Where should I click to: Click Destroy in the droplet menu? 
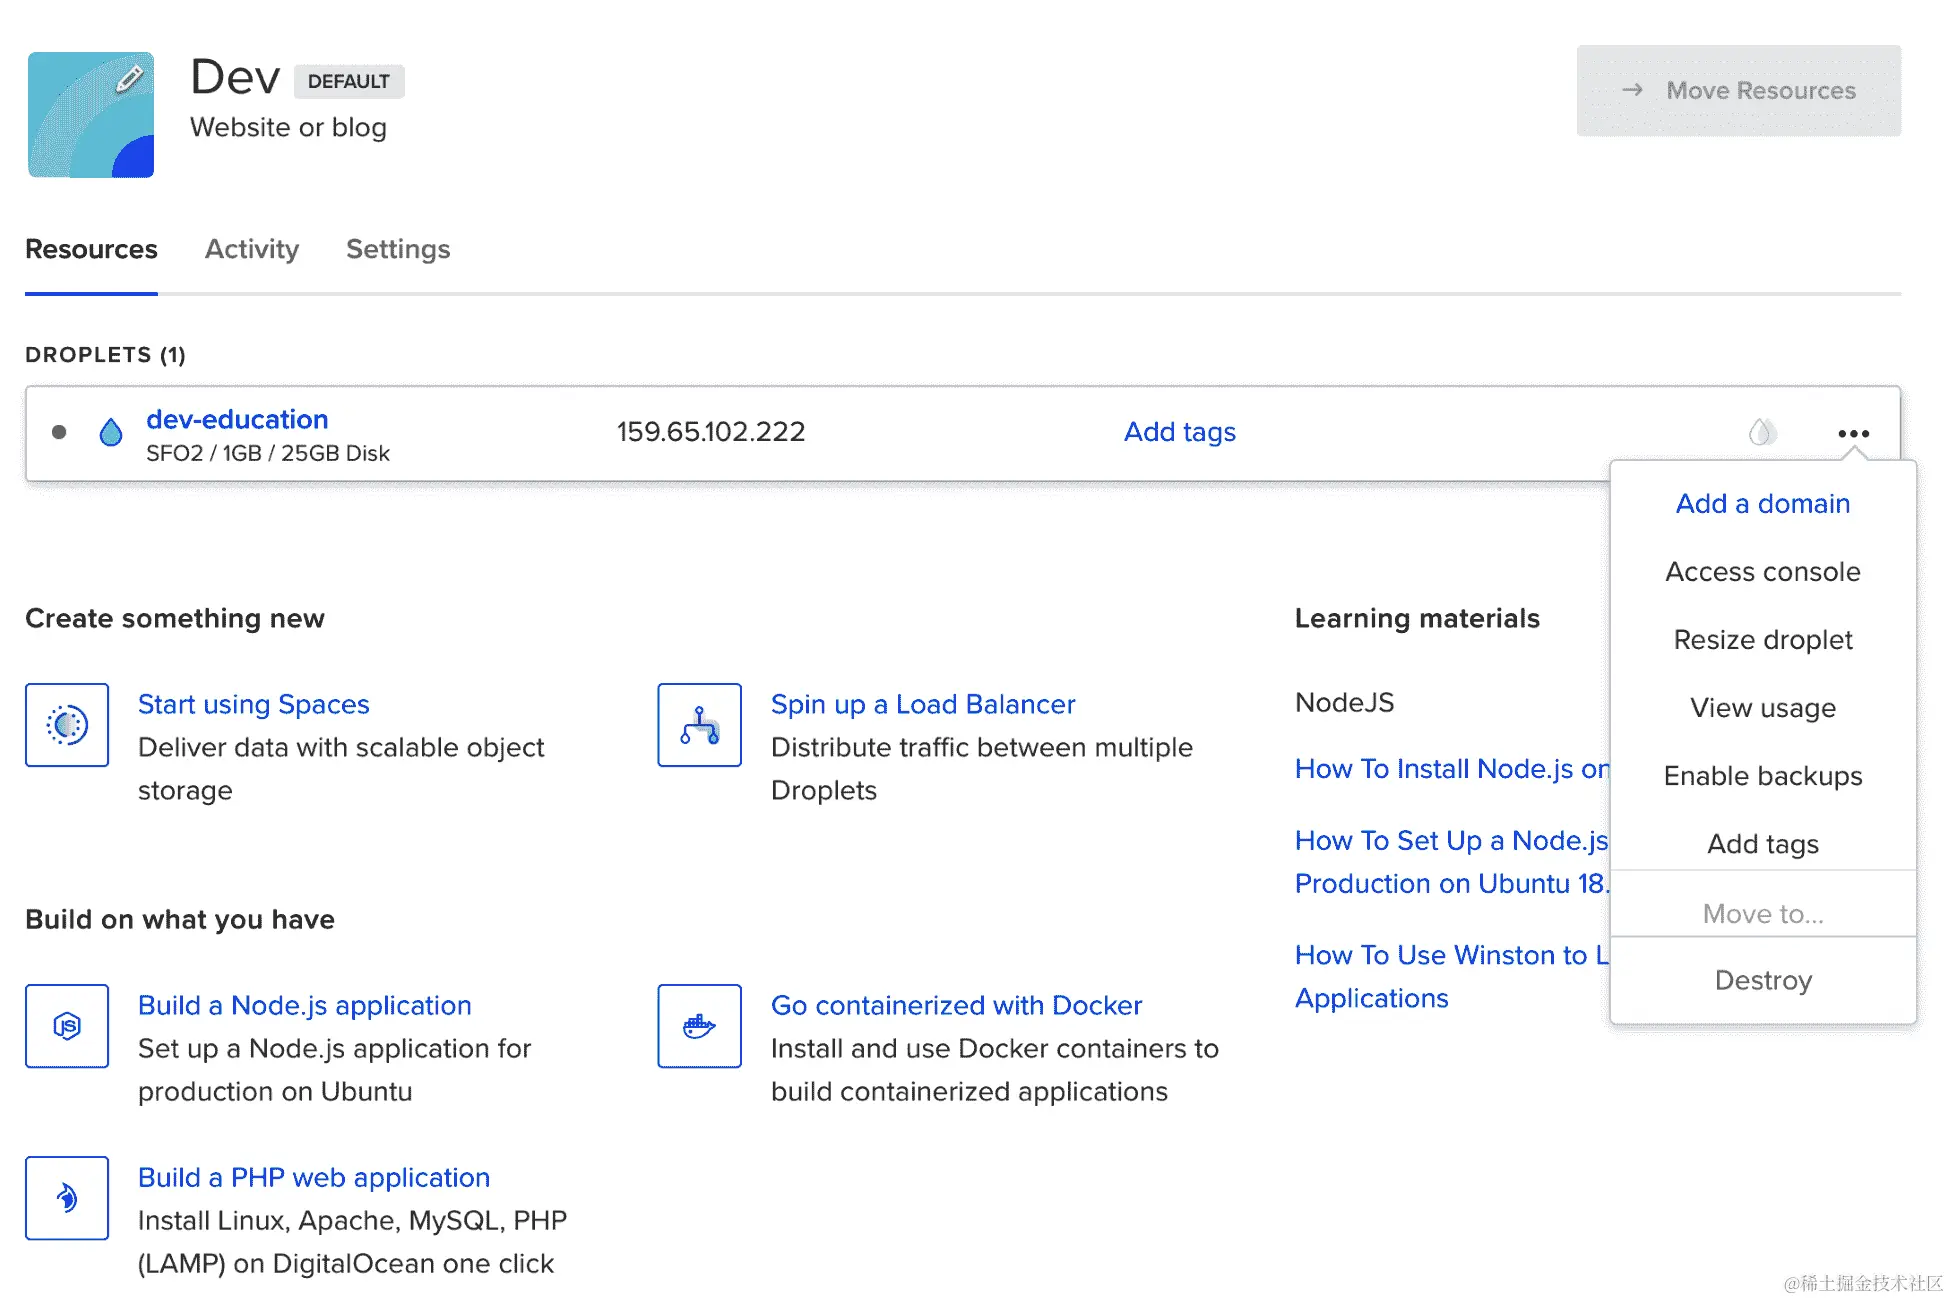(x=1762, y=980)
